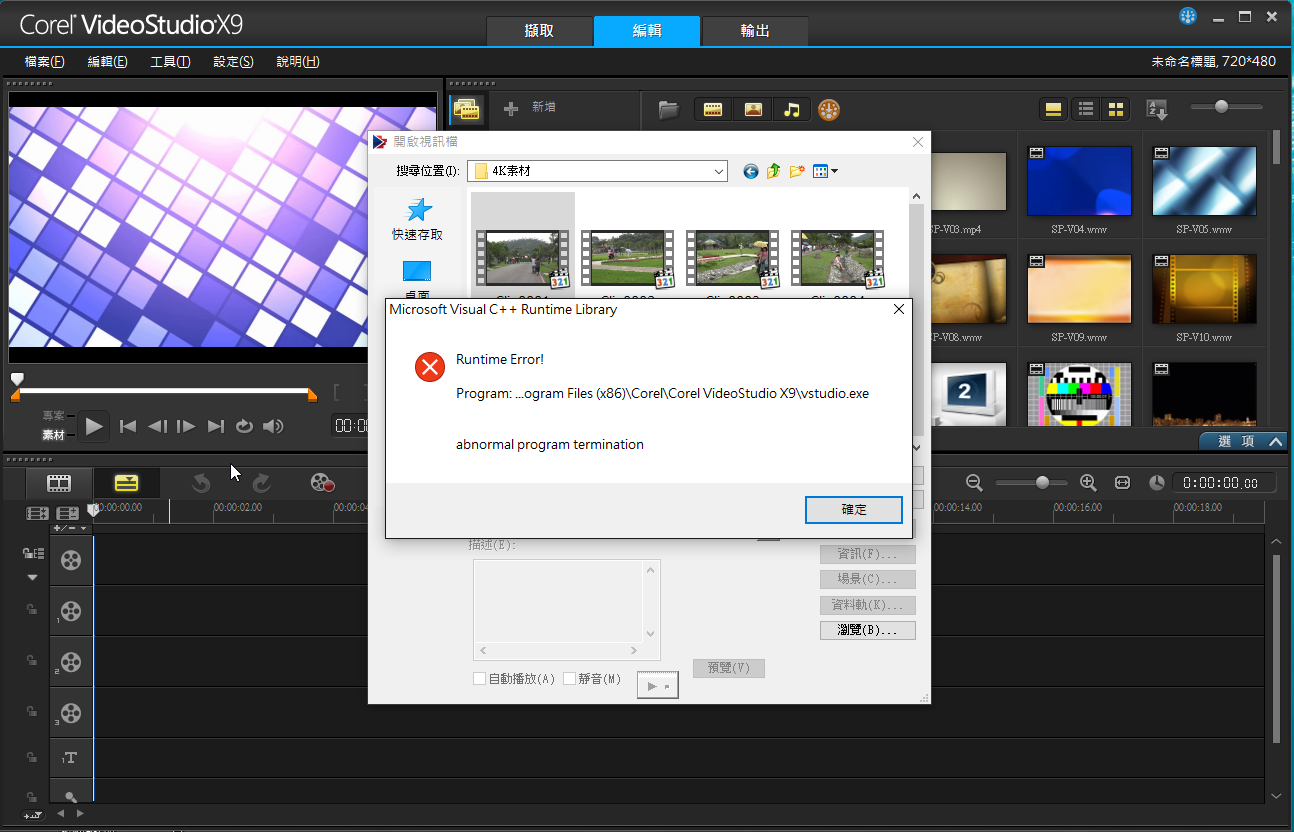Click the title track 1 button
The image size is (1294, 832).
[x=70, y=758]
